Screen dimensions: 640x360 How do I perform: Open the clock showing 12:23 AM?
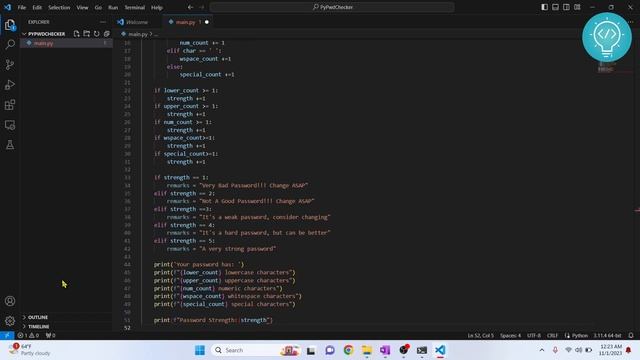(611, 350)
